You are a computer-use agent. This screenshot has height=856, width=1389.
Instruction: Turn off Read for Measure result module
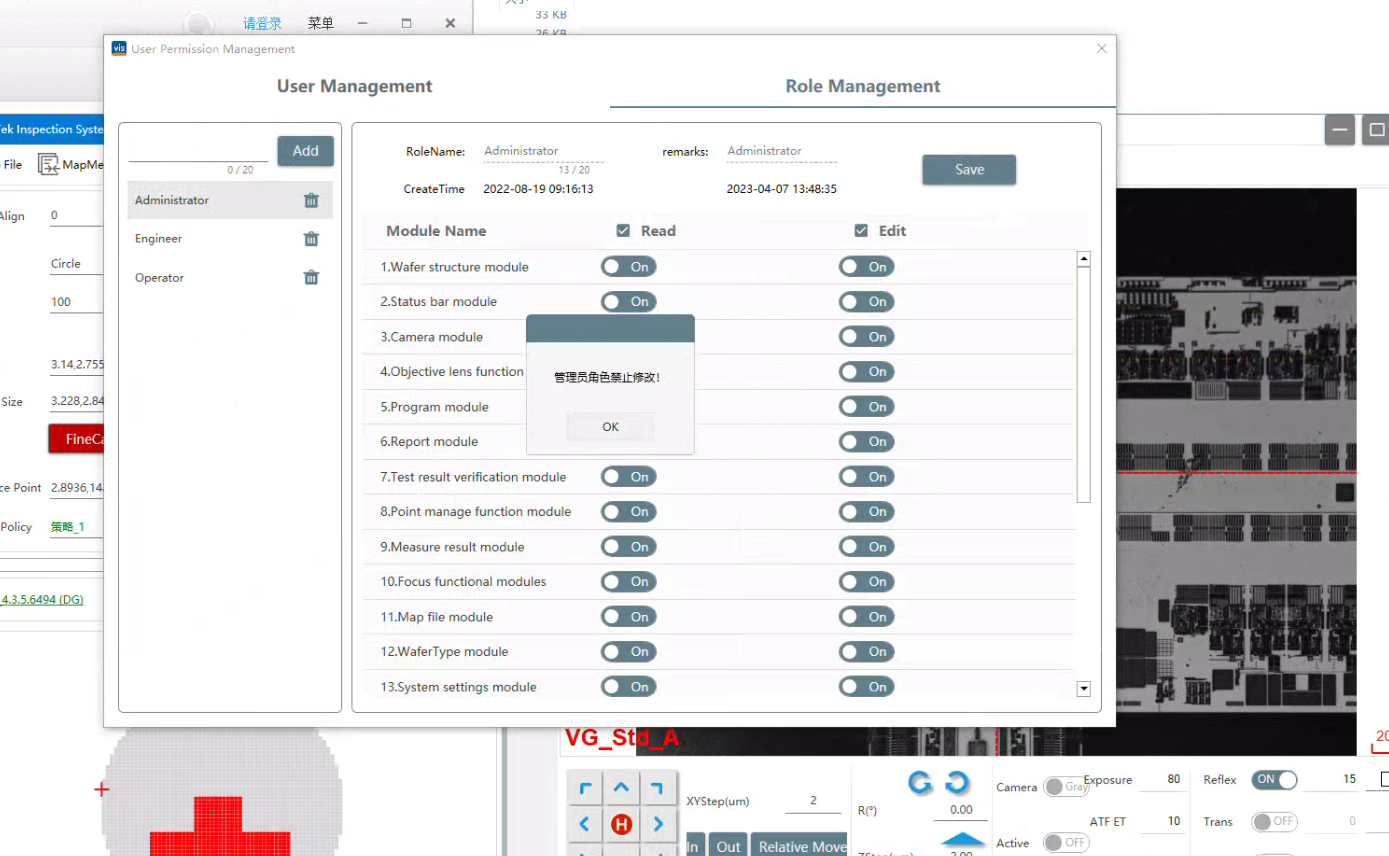click(x=628, y=547)
